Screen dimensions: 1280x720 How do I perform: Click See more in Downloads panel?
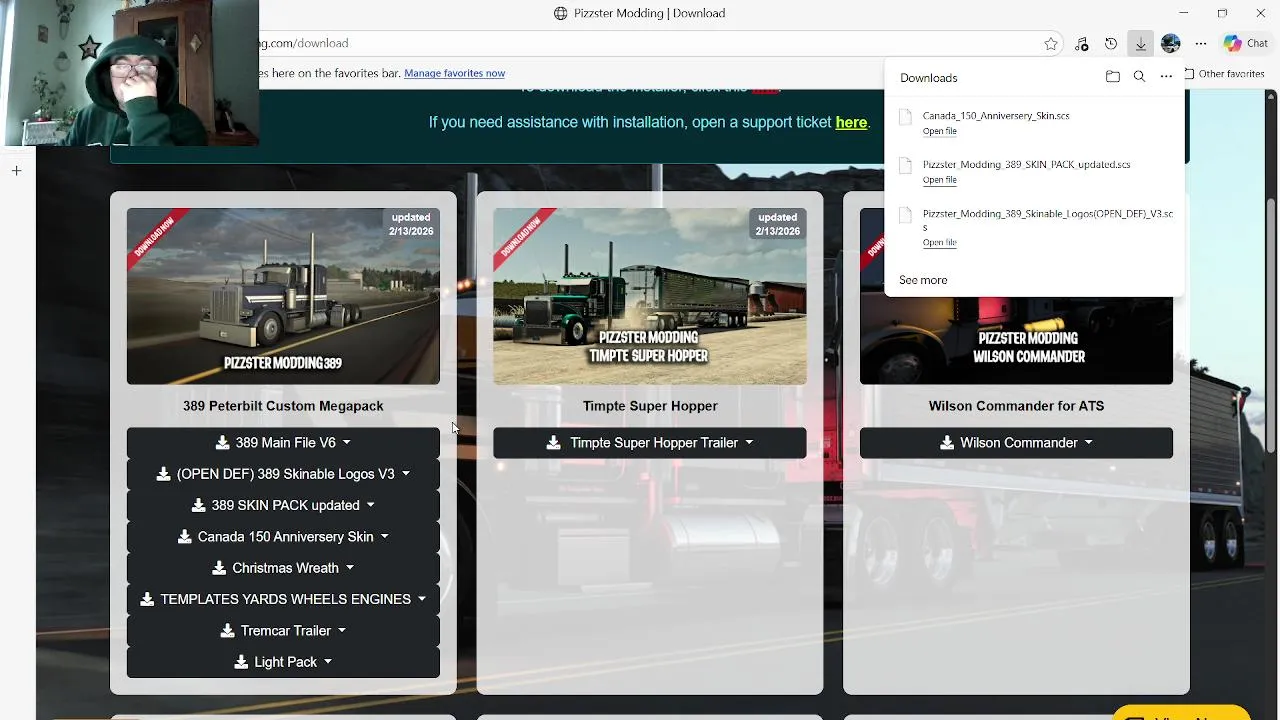tap(923, 280)
